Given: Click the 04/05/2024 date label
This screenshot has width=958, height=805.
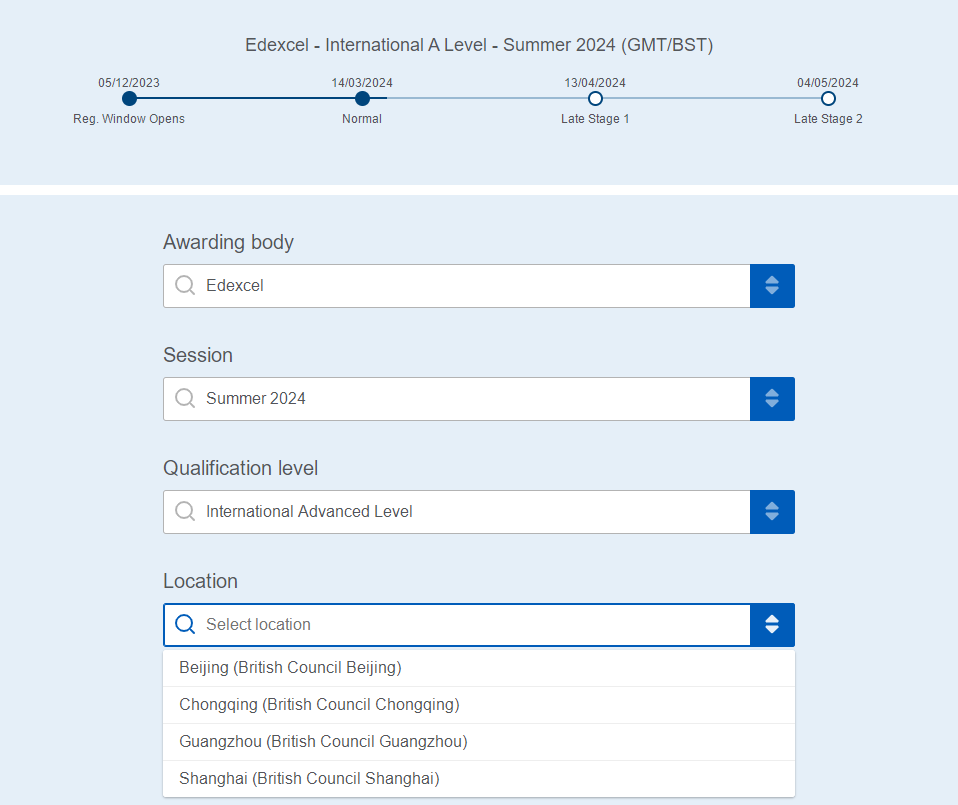Looking at the screenshot, I should 828,82.
